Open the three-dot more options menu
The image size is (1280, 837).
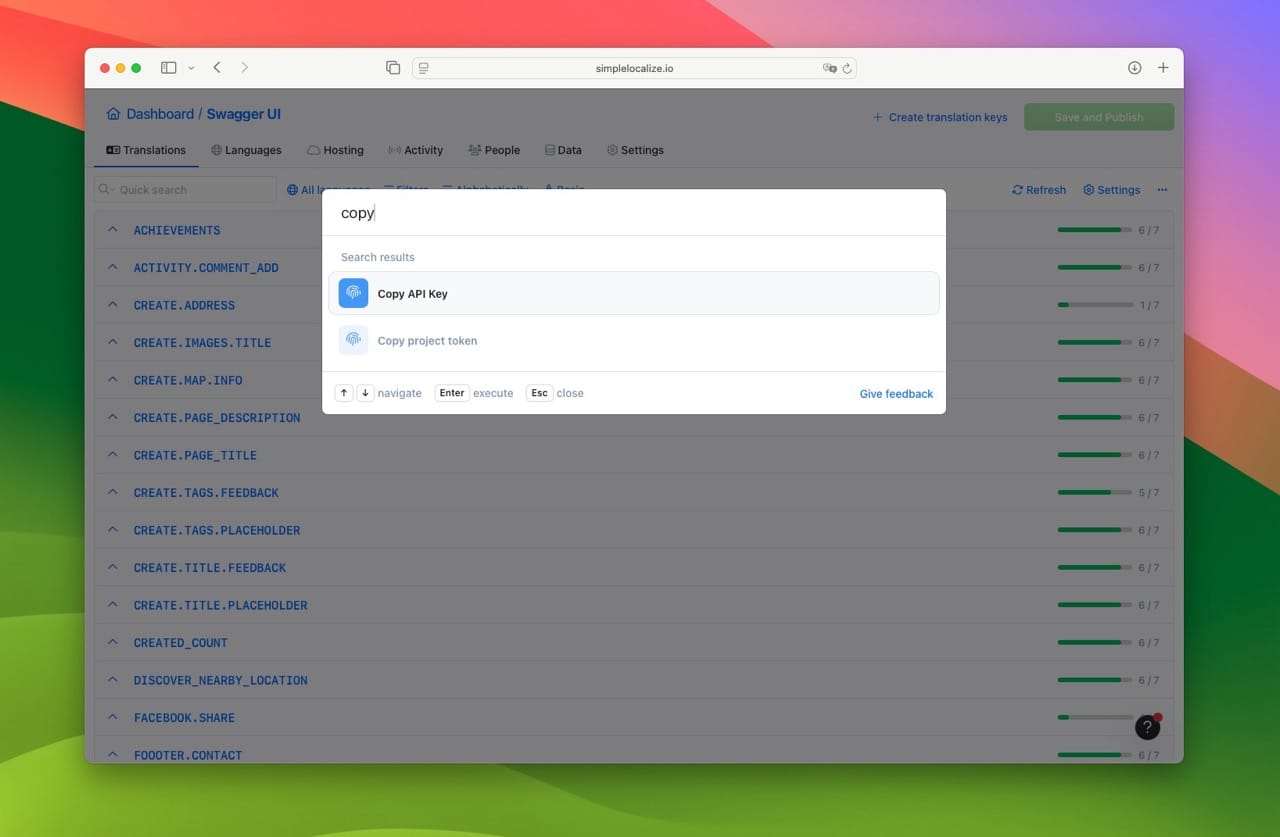click(1162, 190)
